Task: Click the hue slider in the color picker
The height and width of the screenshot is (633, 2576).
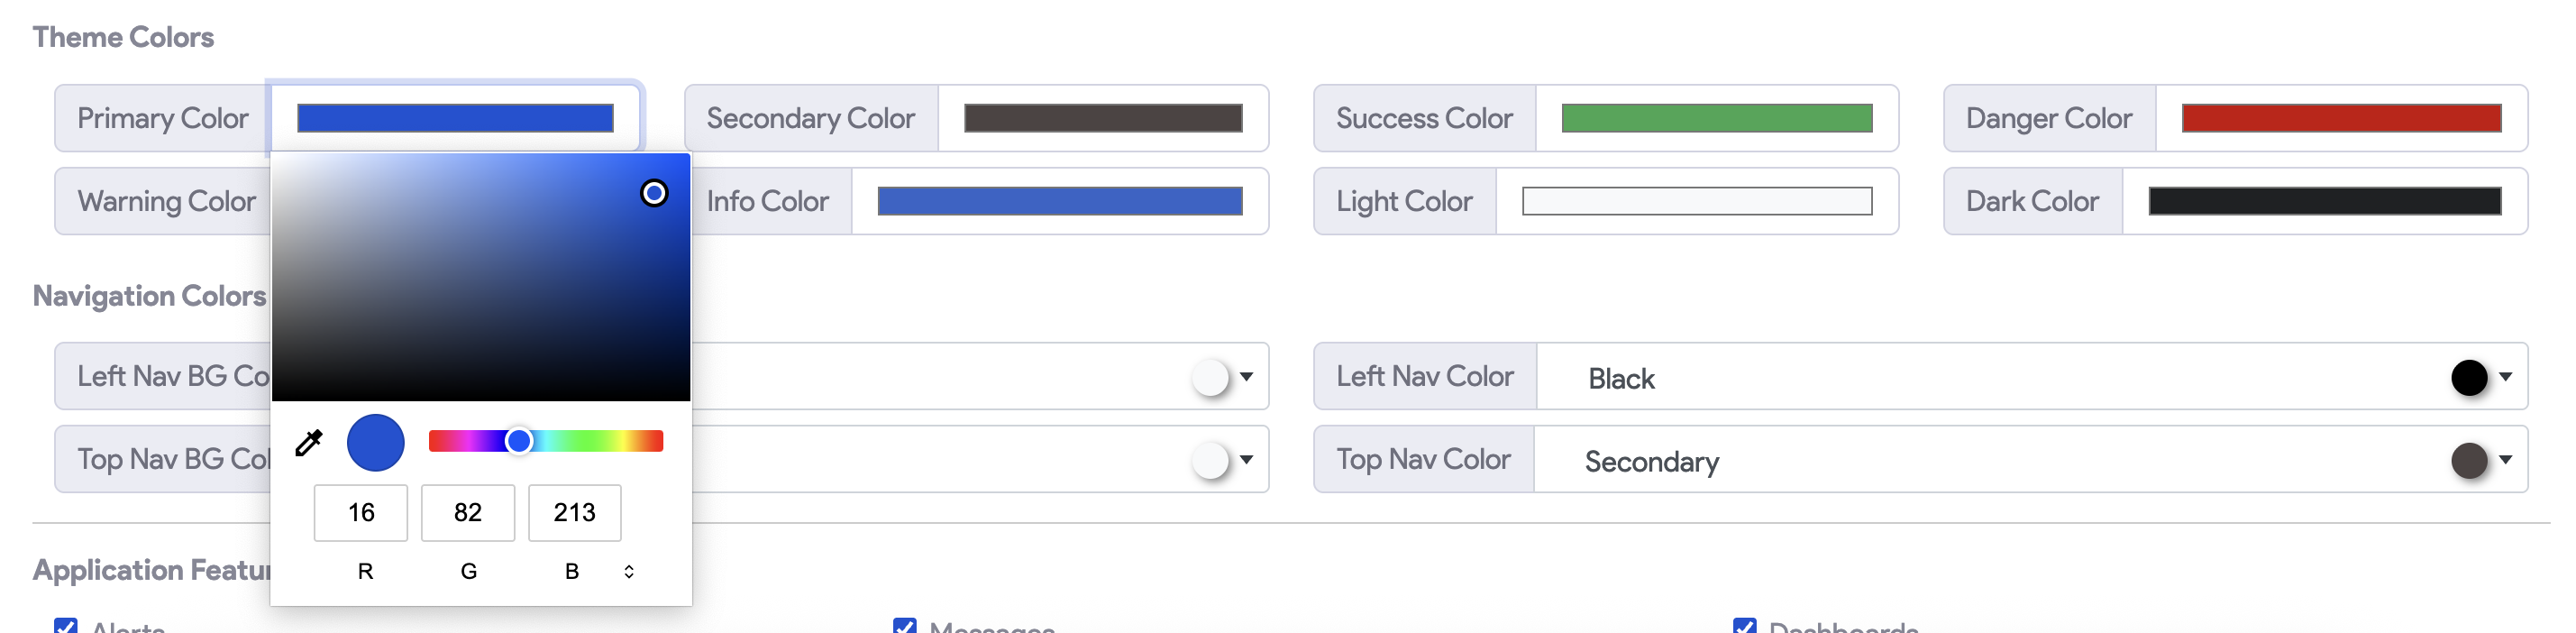Action: [547, 440]
